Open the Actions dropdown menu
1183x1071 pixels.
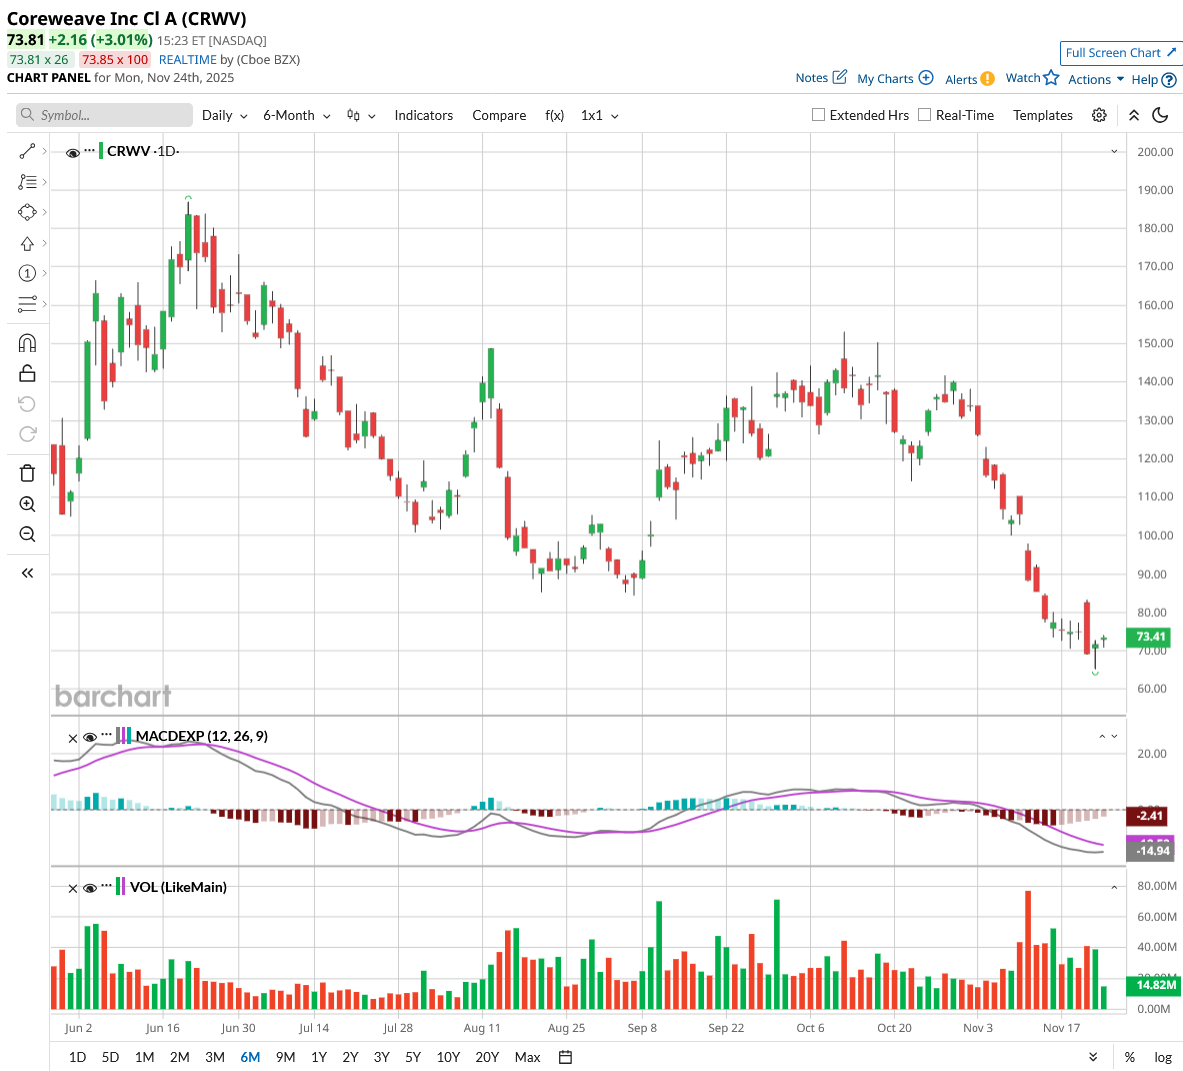click(x=1095, y=79)
